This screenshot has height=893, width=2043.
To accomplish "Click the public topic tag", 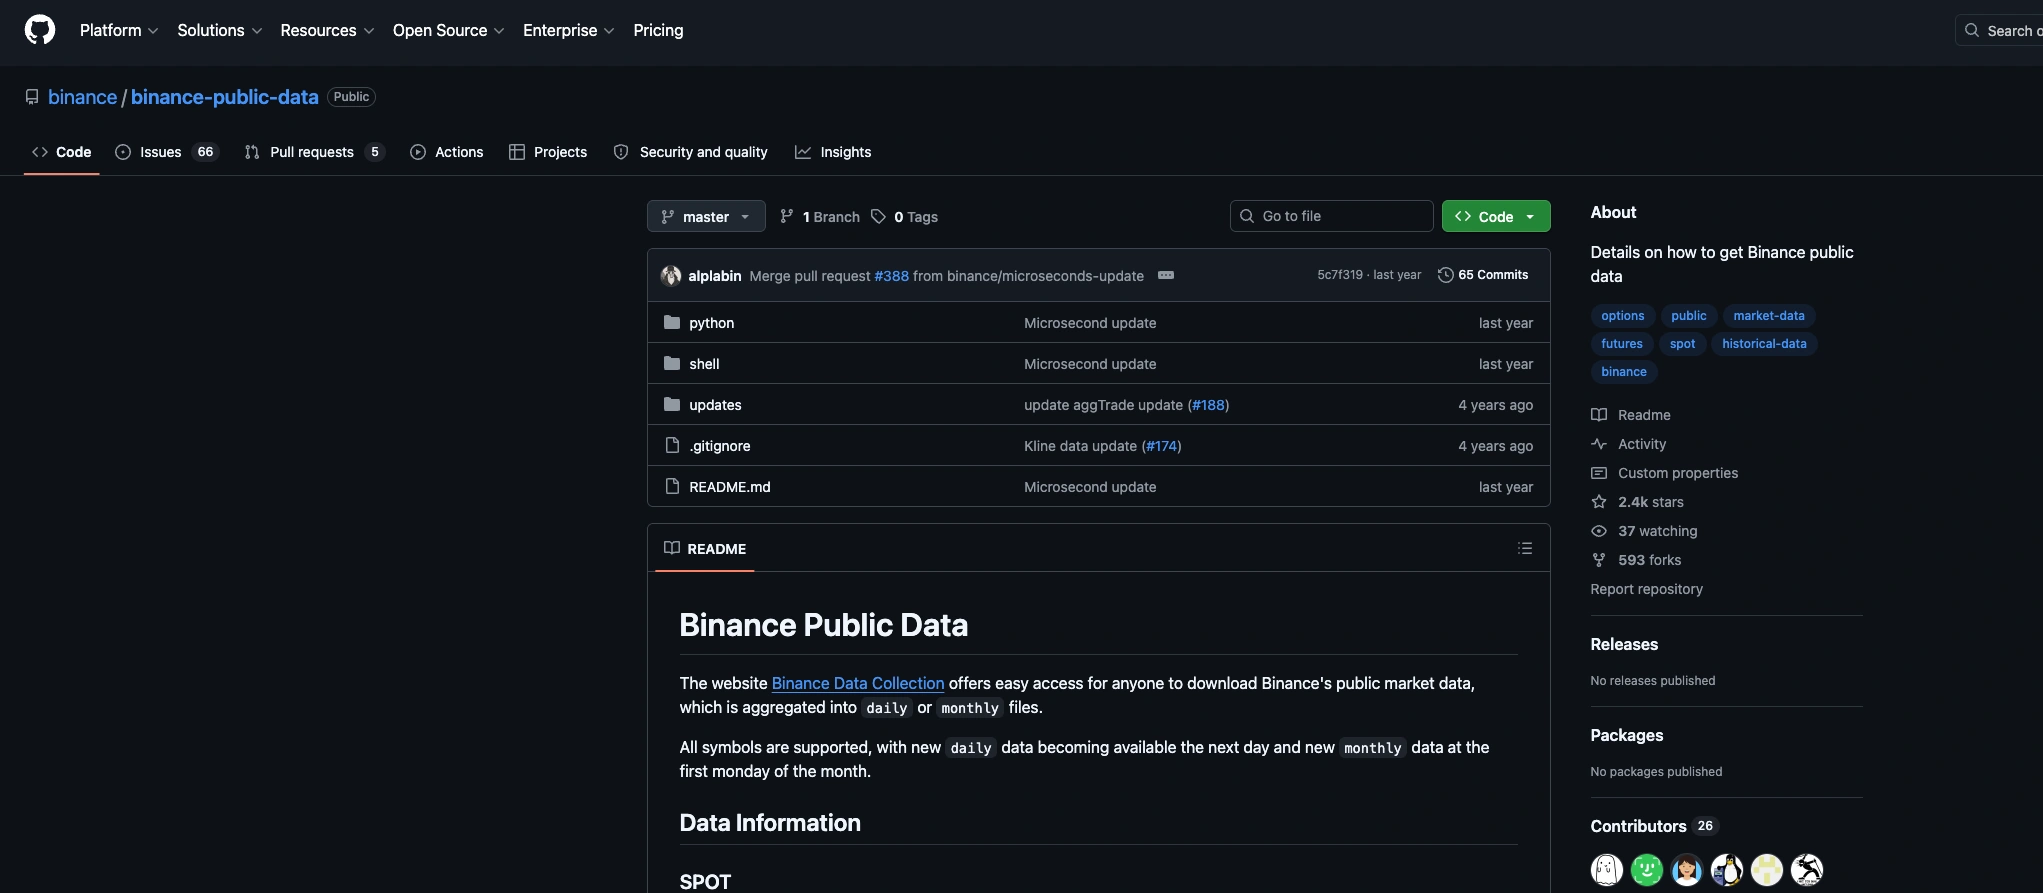I will (1689, 316).
